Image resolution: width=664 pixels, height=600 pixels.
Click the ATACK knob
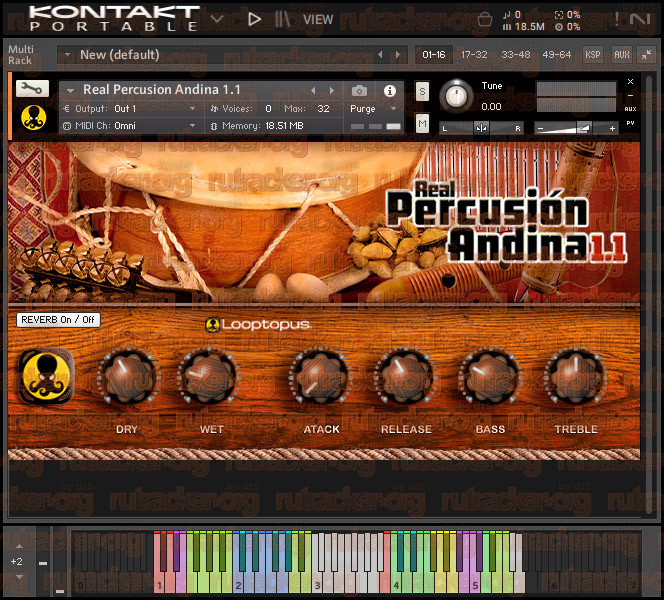coord(321,377)
